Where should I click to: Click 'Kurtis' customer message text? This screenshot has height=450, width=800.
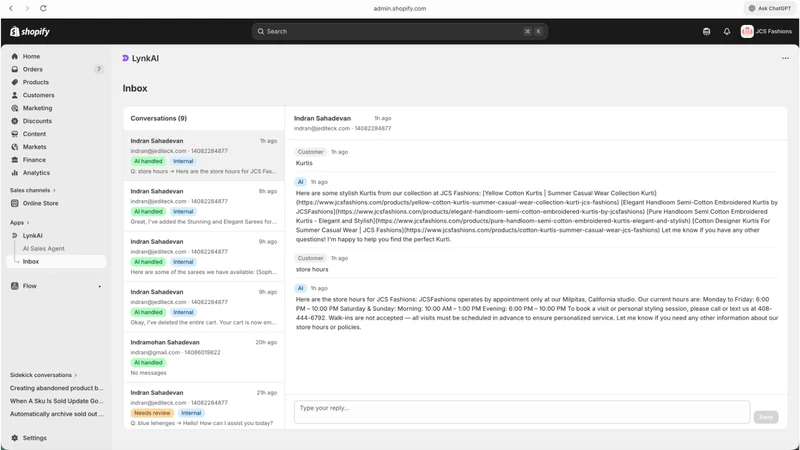point(304,163)
